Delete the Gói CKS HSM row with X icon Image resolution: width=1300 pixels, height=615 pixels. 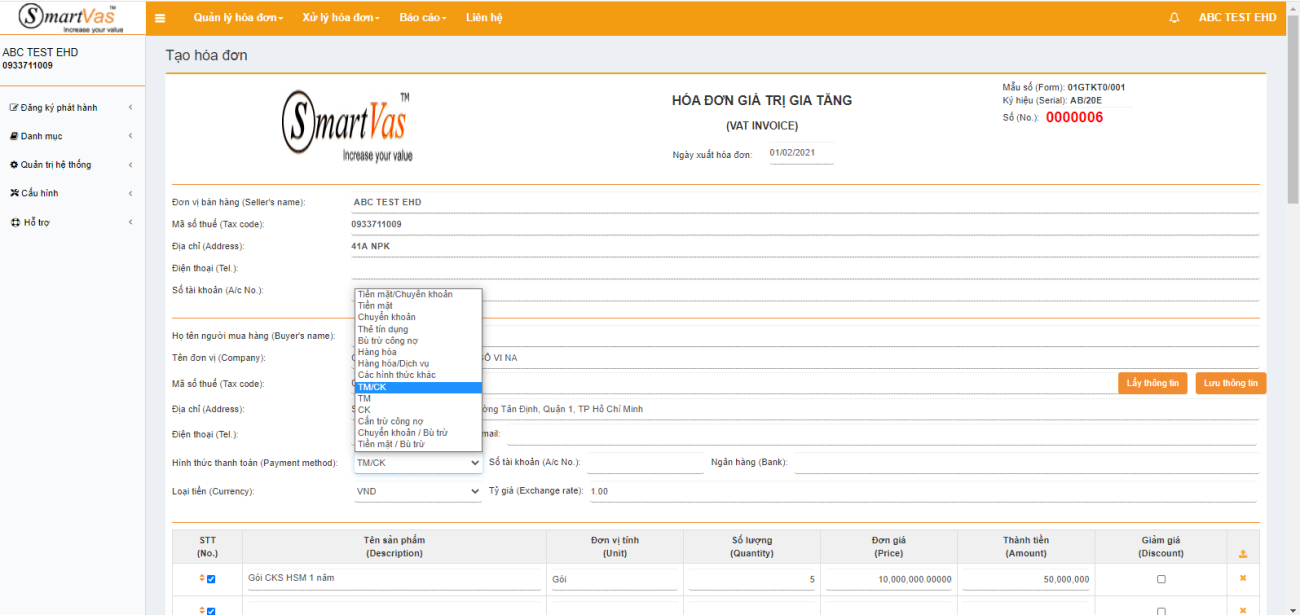(x=1243, y=579)
